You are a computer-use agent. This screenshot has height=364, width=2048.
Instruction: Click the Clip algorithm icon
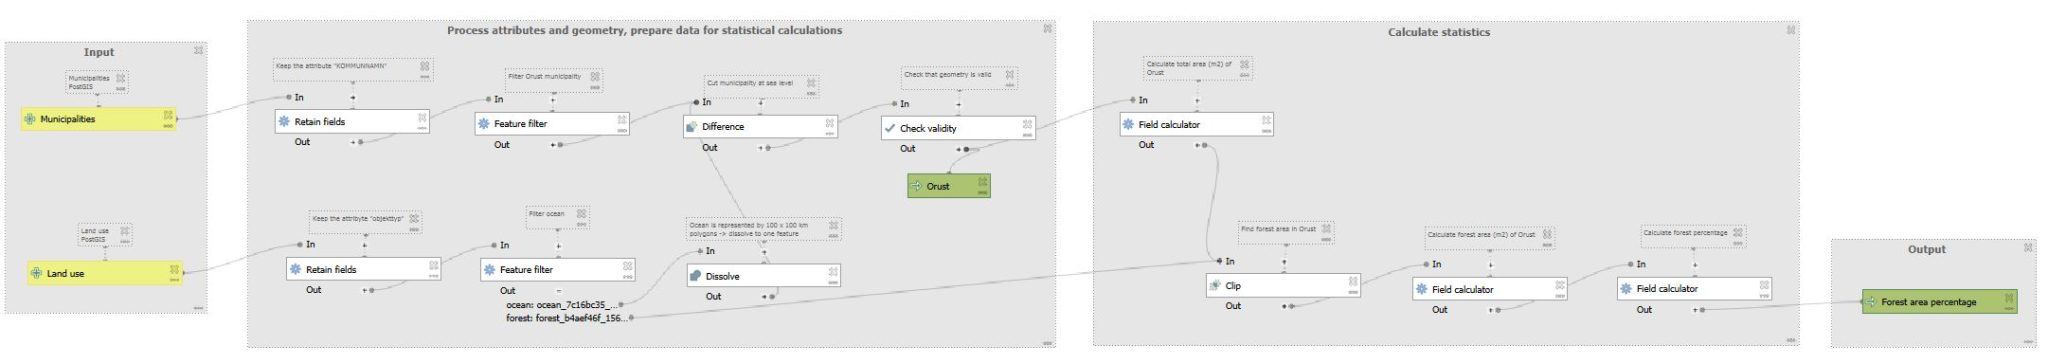point(1214,286)
